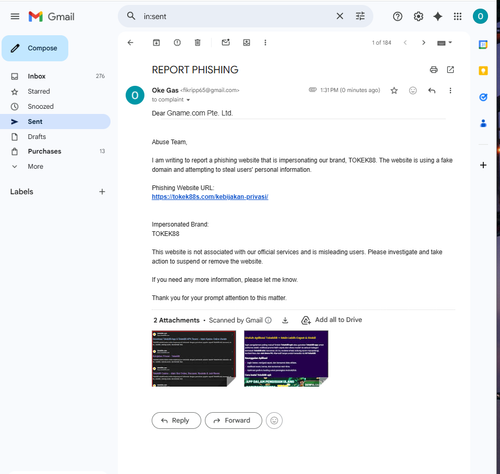
Task: Archive this email
Action: coord(156,43)
